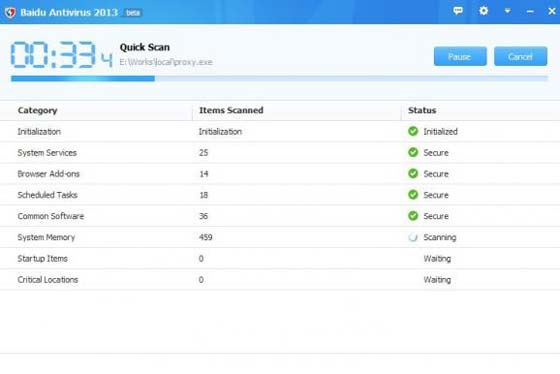The image size is (560, 374).
Task: Select the Scheduled Tasks row label
Action: [x=48, y=195]
